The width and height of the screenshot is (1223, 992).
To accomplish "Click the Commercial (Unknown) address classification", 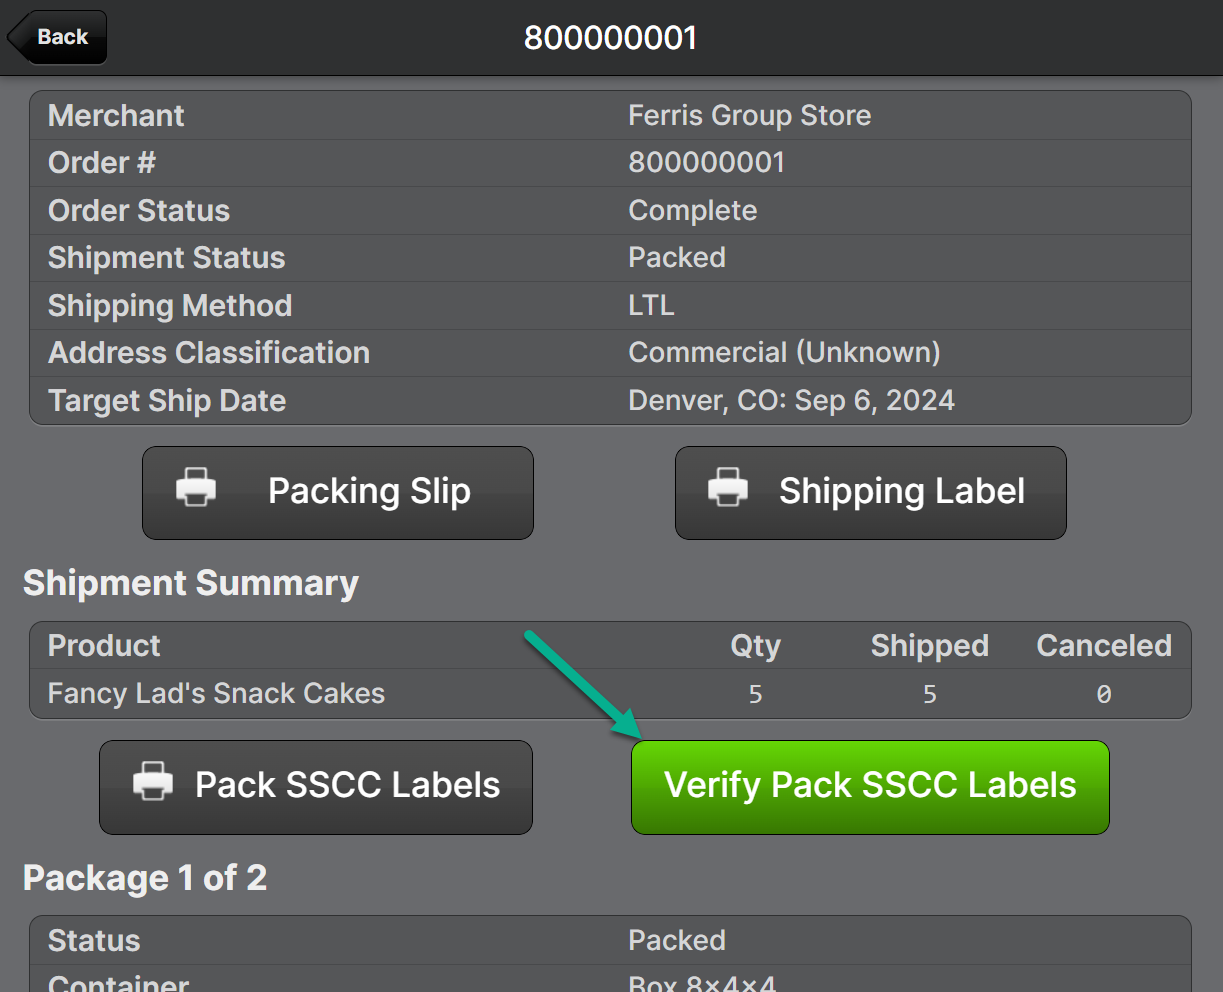I will coord(784,353).
